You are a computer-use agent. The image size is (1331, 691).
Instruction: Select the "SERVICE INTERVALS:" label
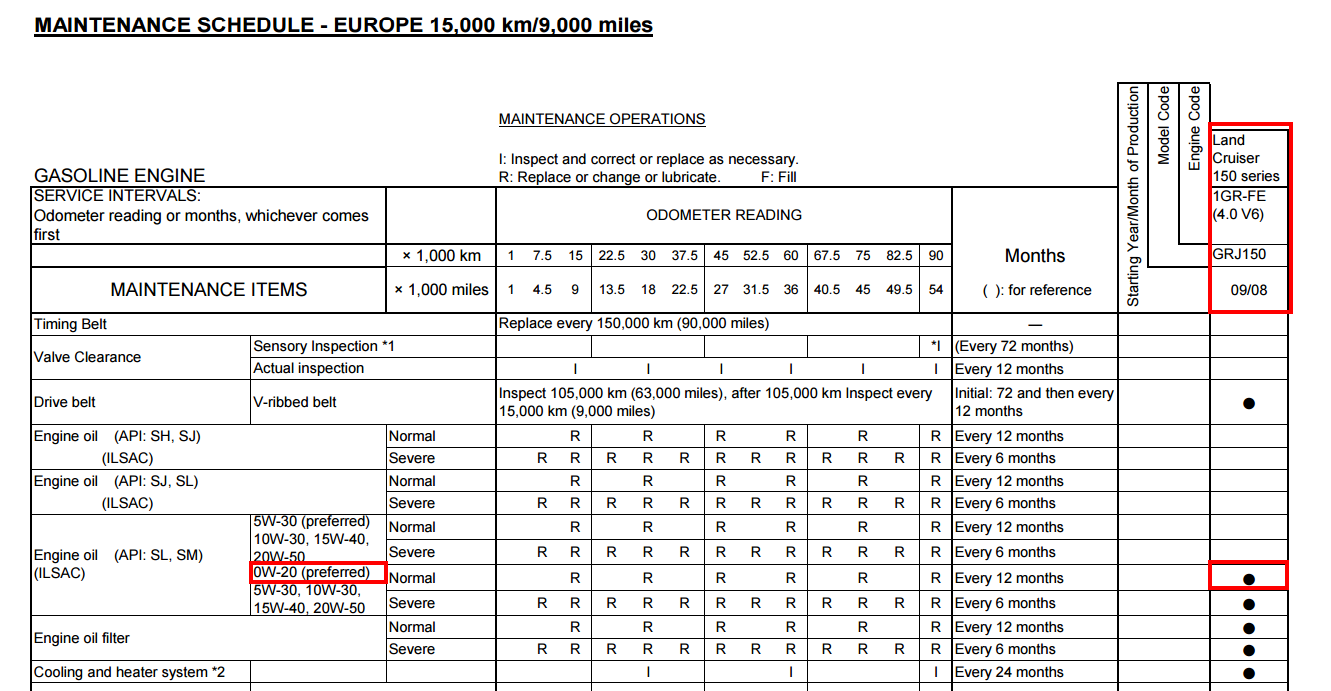pos(117,197)
